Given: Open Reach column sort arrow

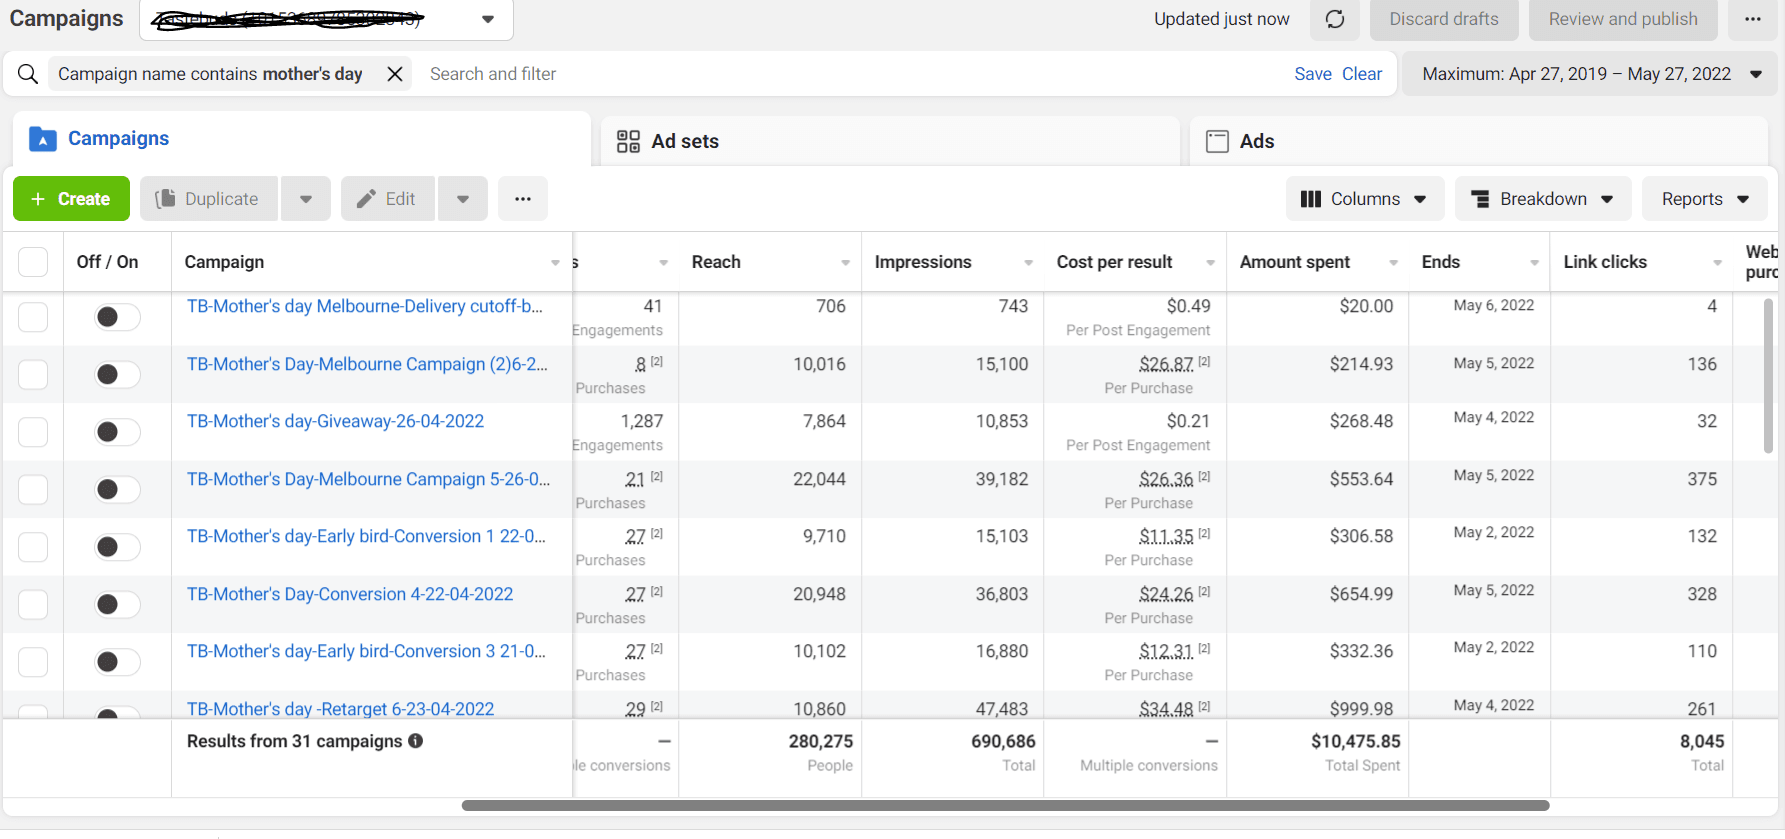Looking at the screenshot, I should [x=845, y=263].
